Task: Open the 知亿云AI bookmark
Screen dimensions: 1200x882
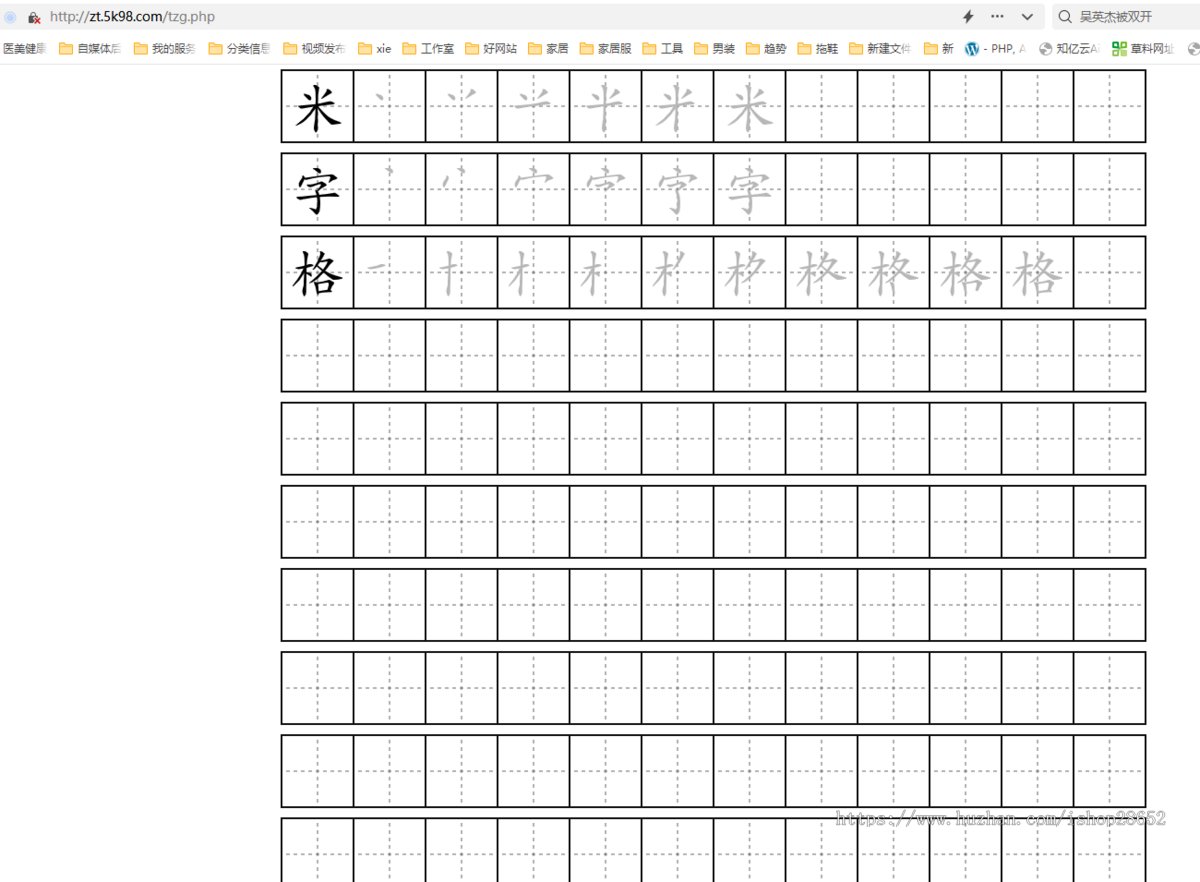Action: (1069, 48)
